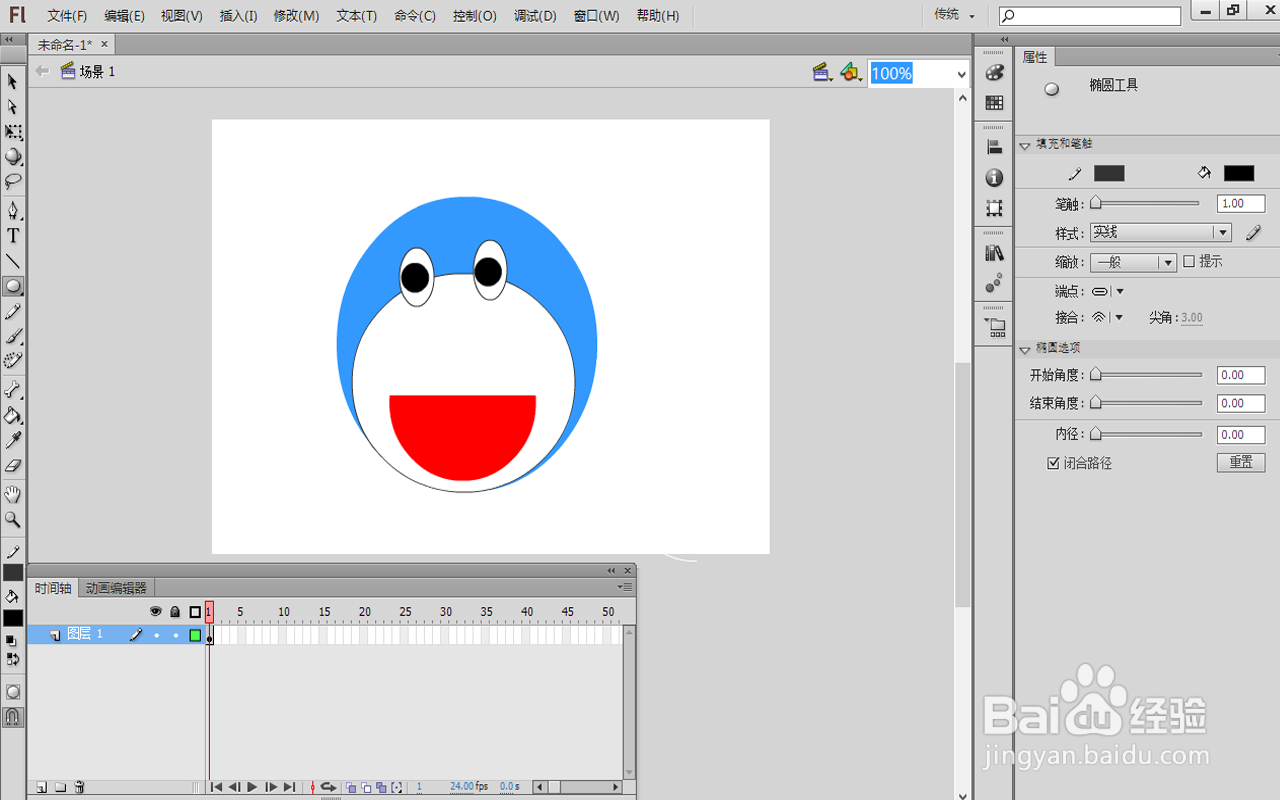1280x800 pixels.
Task: Select the Line tool
Action: (x=13, y=261)
